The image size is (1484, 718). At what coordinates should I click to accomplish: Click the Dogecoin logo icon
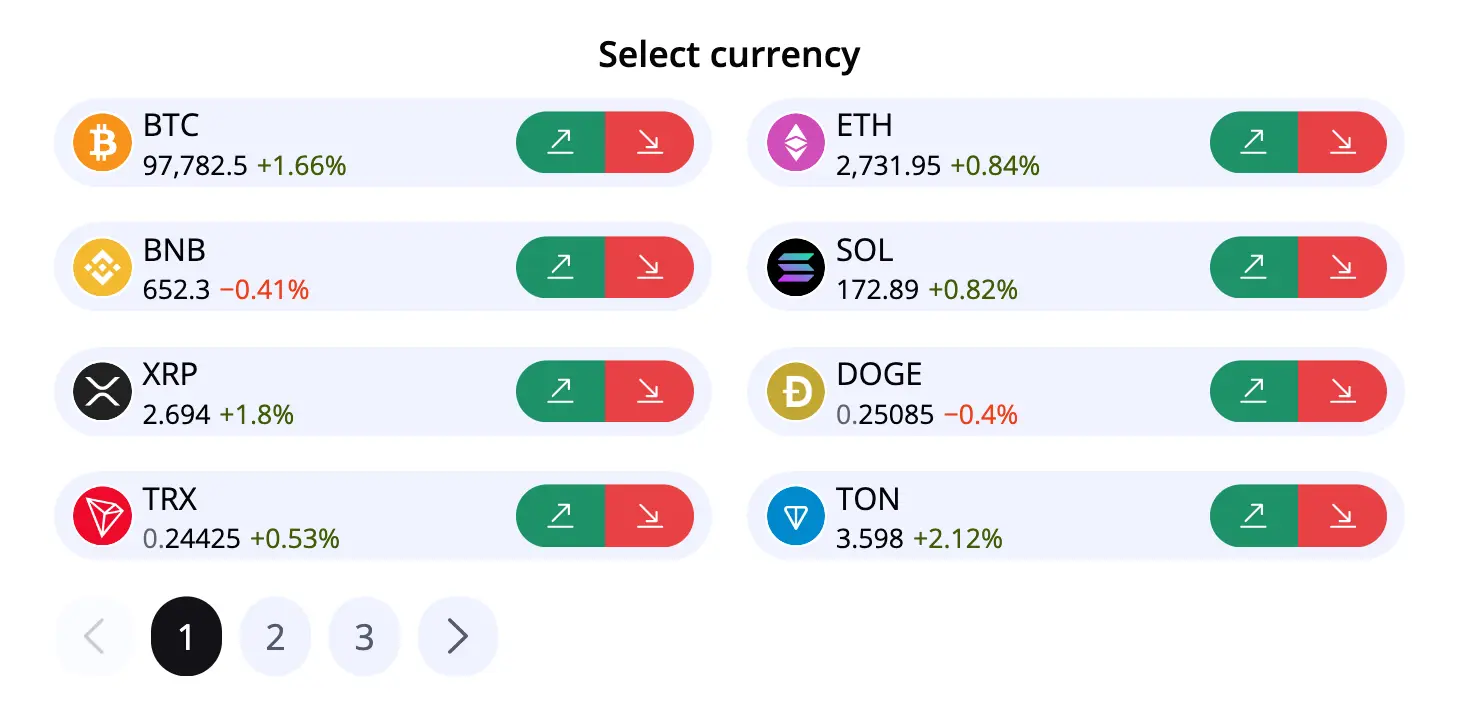pos(796,391)
